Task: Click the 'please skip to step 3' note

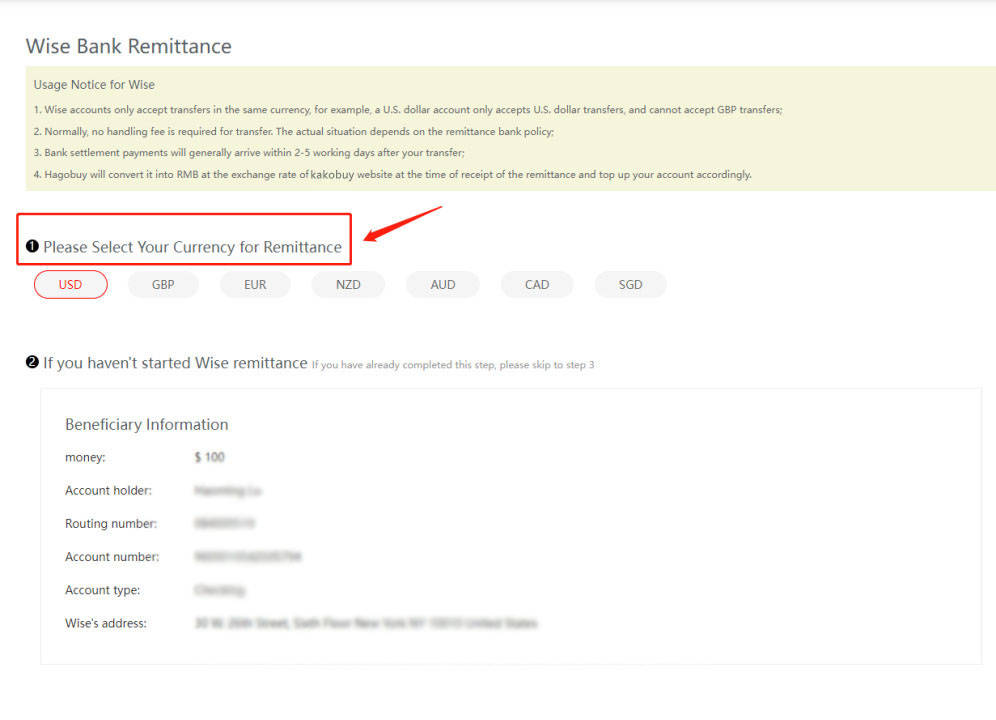Action: pyautogui.click(x=547, y=365)
